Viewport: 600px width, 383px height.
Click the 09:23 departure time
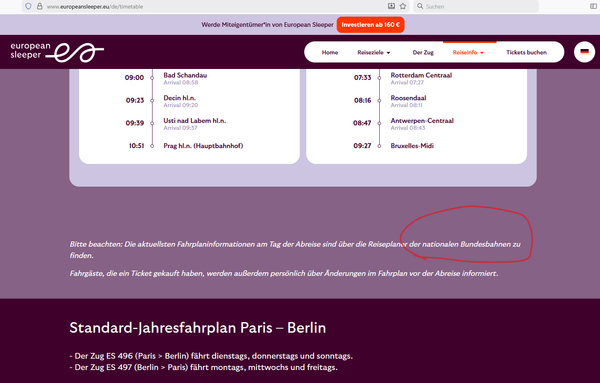coord(135,100)
